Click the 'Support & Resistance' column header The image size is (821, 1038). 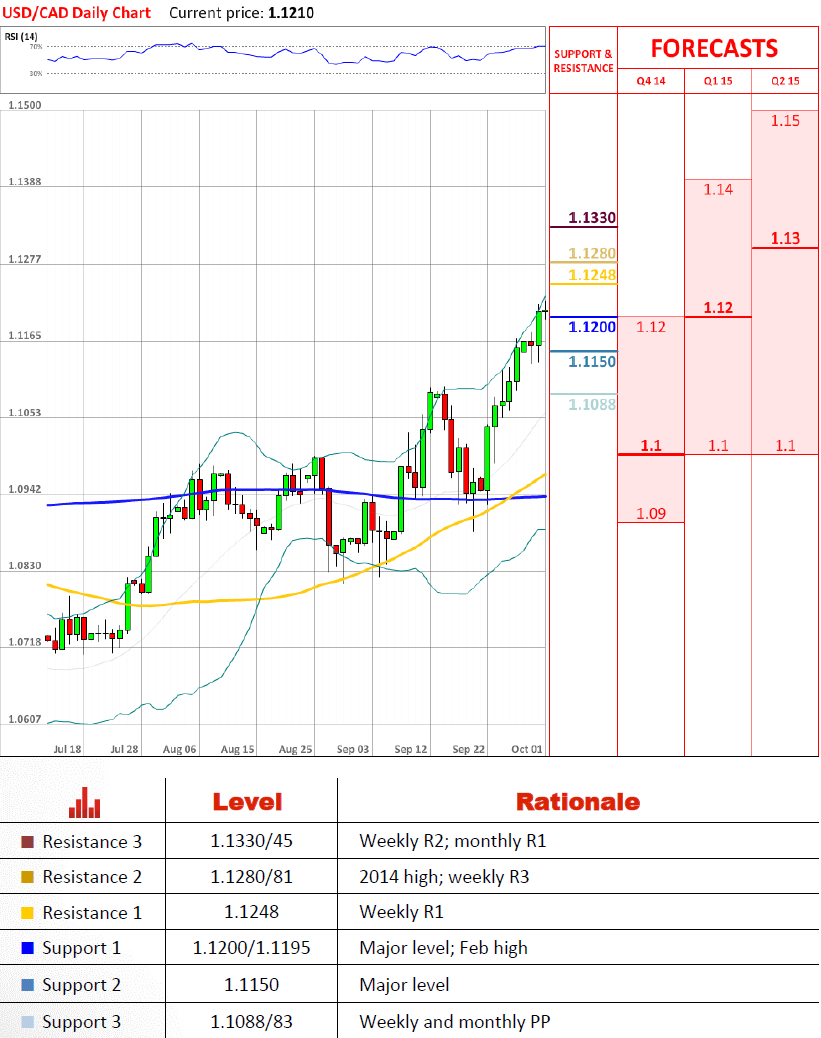click(583, 61)
